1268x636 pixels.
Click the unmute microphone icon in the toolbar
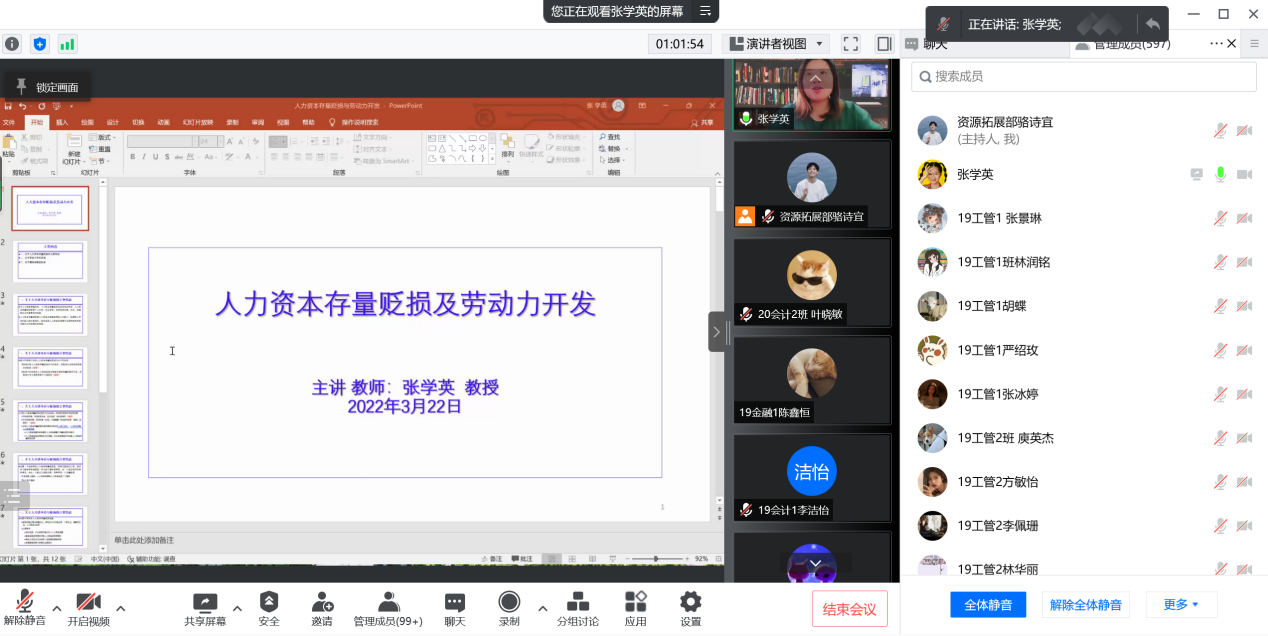(25, 602)
